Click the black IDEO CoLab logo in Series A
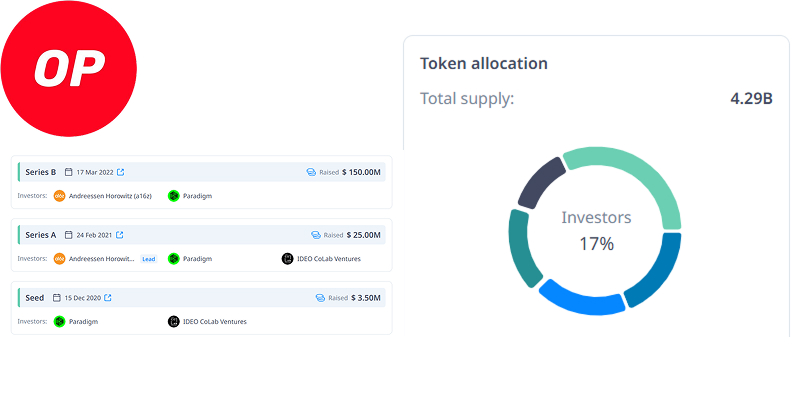The image size is (800, 400). (x=288, y=259)
